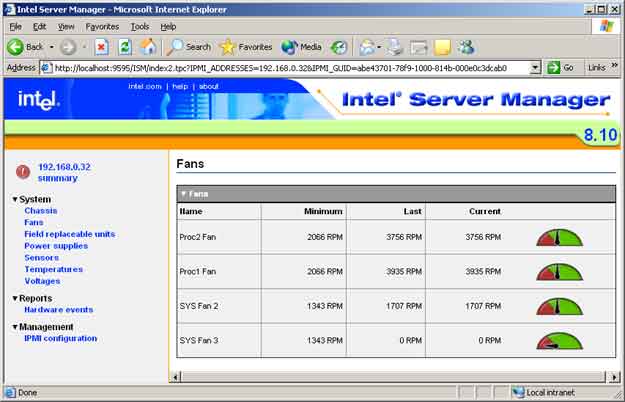
Task: Open the Search toolbar button
Action: click(x=189, y=46)
